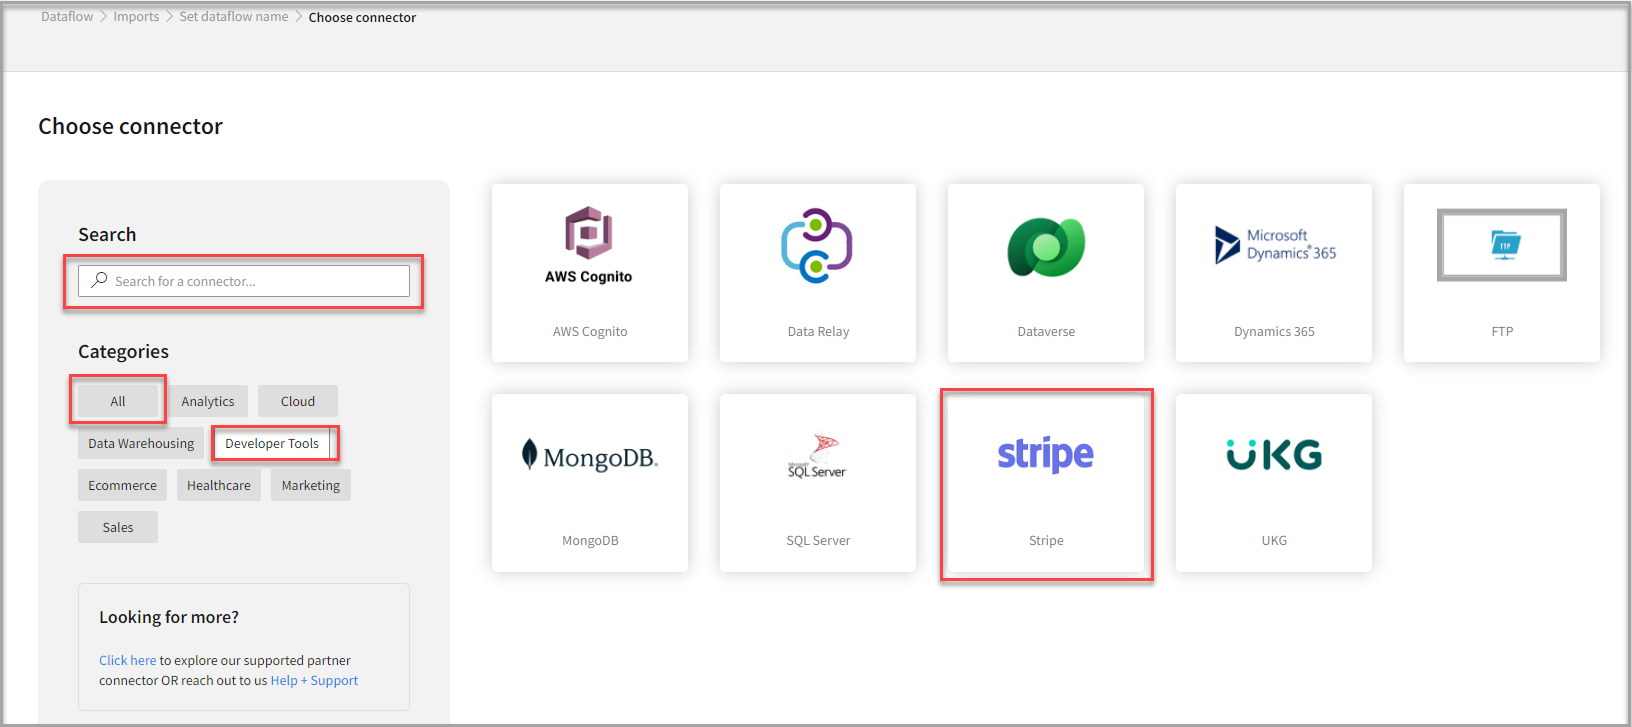Select the FTP connector icon
The image size is (1632, 727).
[1501, 245]
